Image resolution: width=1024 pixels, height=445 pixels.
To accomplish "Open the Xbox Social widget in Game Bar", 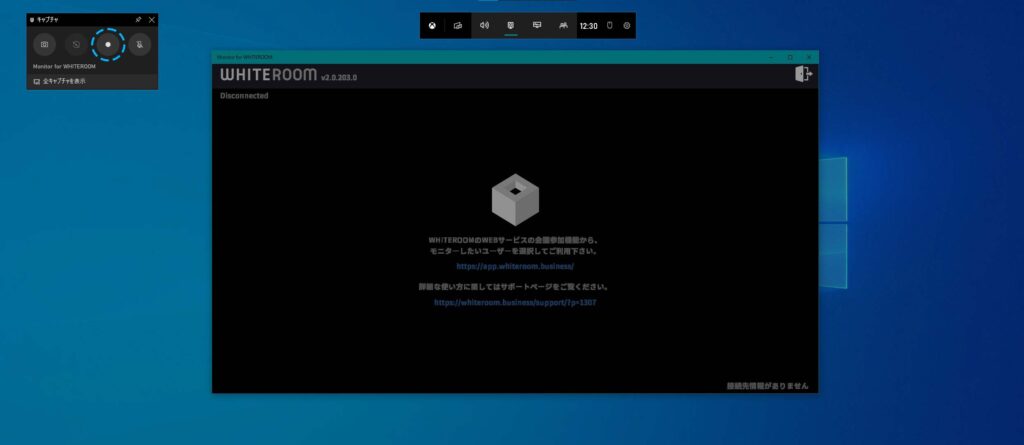I will (563, 25).
